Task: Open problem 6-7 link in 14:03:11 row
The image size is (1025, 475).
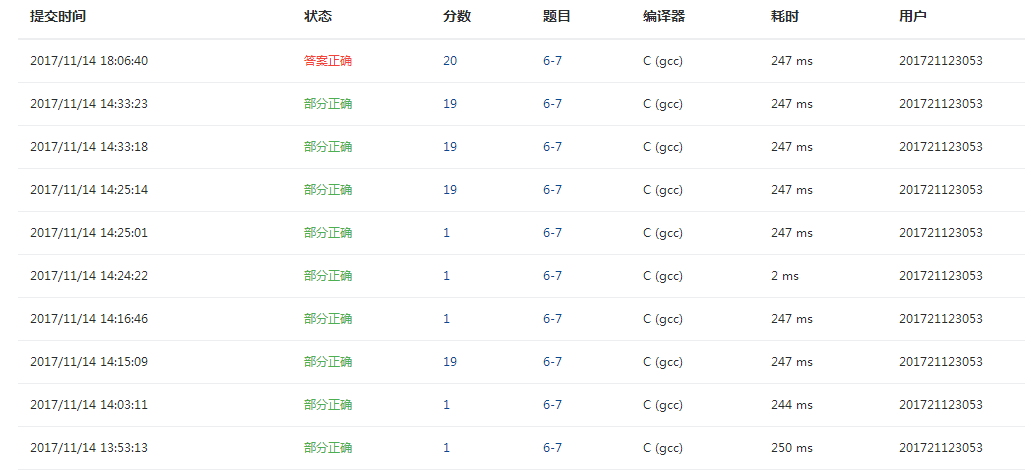Action: pyautogui.click(x=552, y=405)
